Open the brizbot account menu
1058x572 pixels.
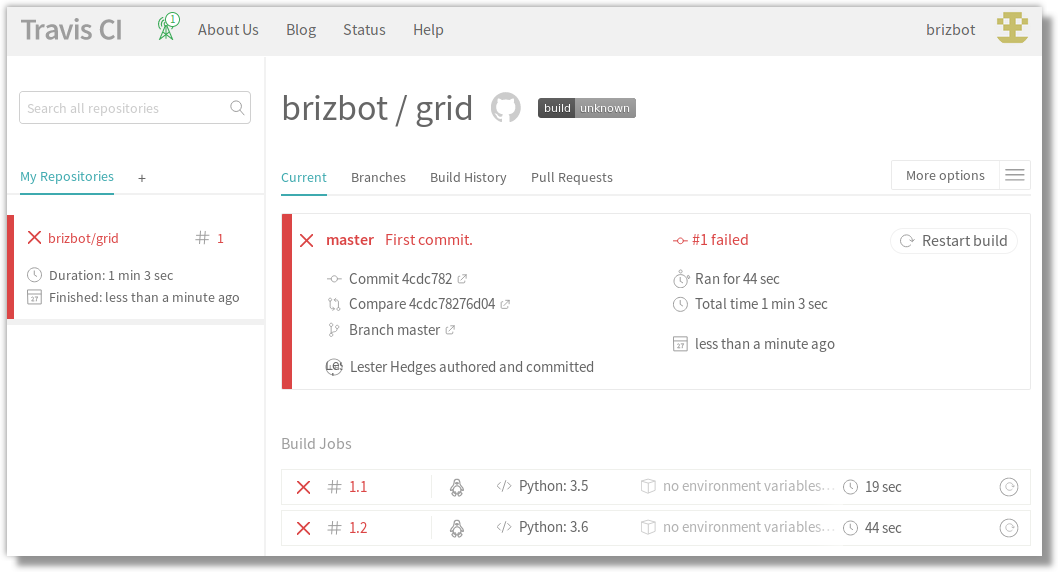[x=950, y=30]
